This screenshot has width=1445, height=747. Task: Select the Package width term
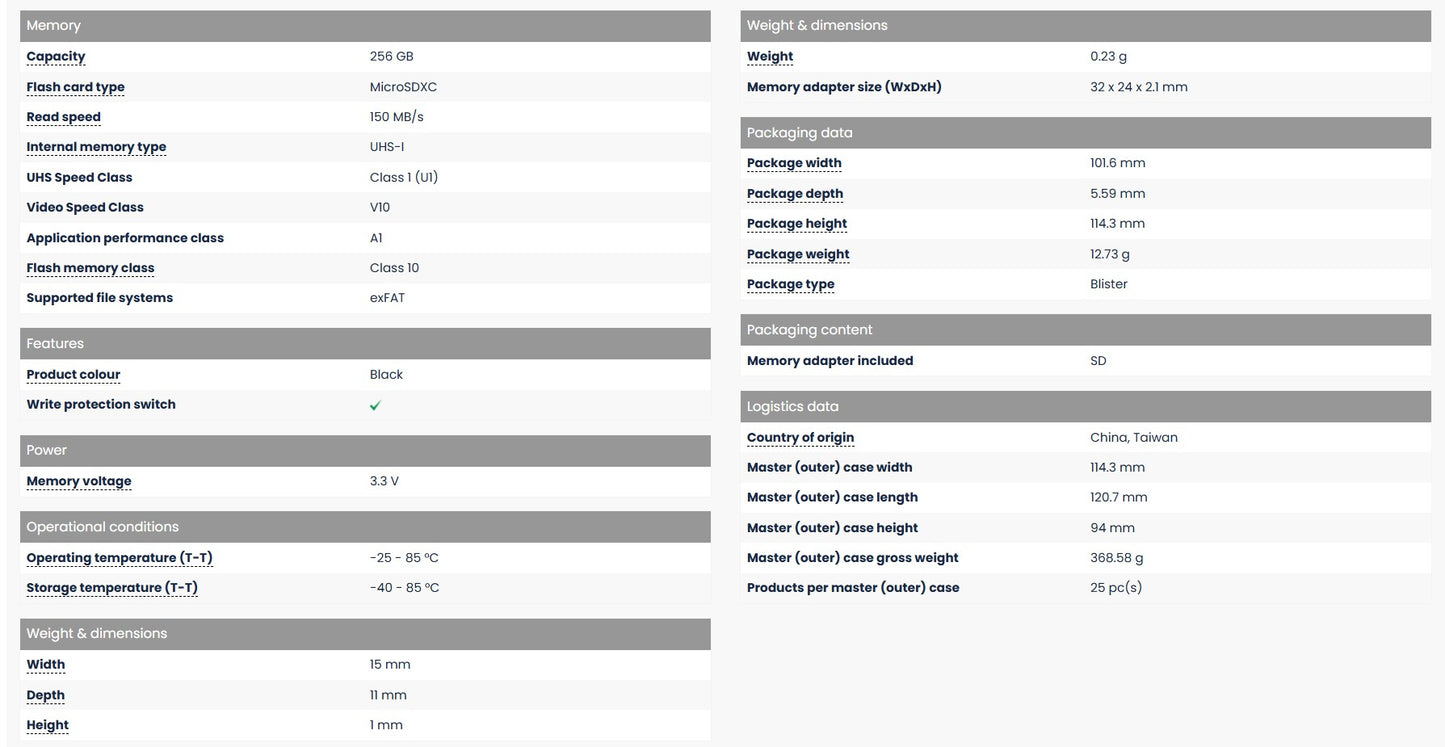click(x=795, y=163)
